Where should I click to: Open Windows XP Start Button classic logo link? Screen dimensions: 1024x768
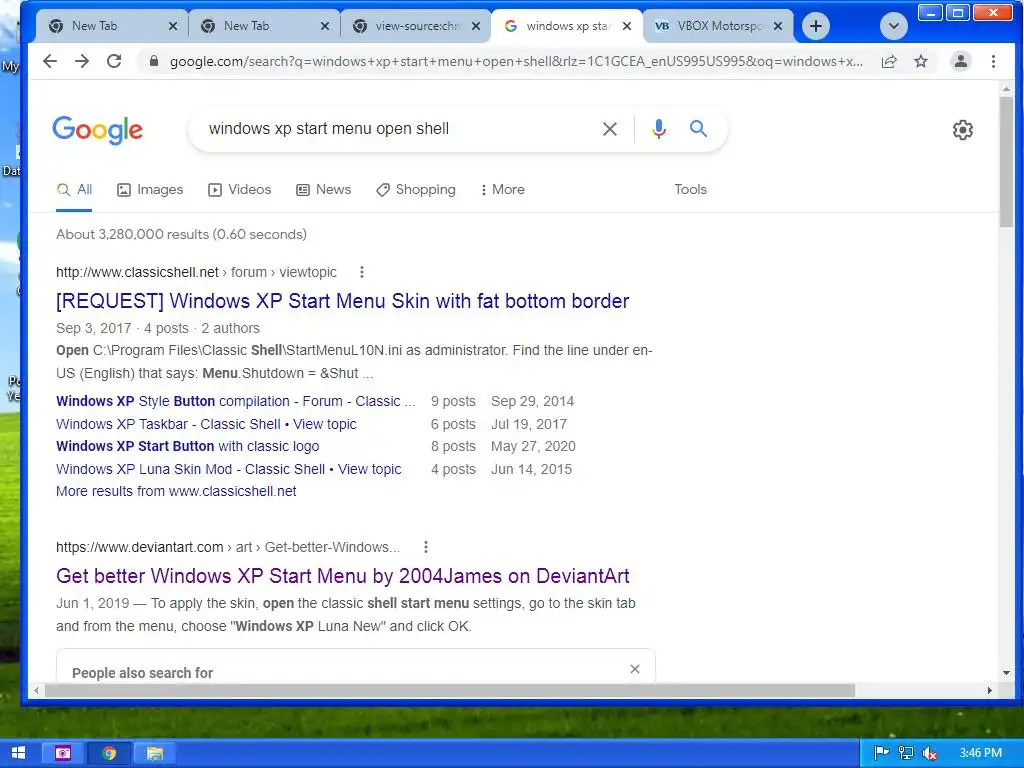187,447
